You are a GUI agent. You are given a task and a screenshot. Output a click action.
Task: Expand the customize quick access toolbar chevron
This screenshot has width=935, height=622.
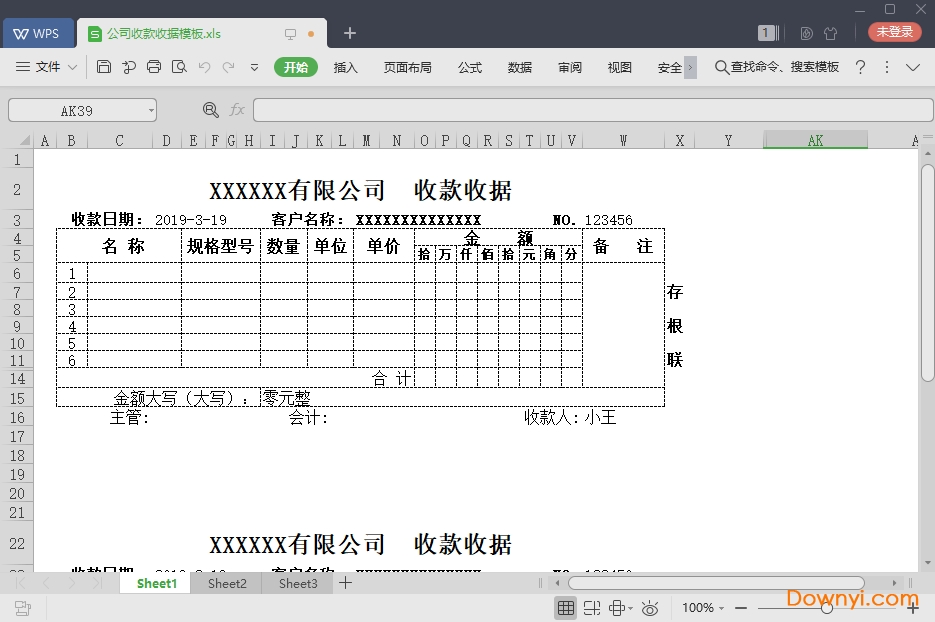[255, 67]
